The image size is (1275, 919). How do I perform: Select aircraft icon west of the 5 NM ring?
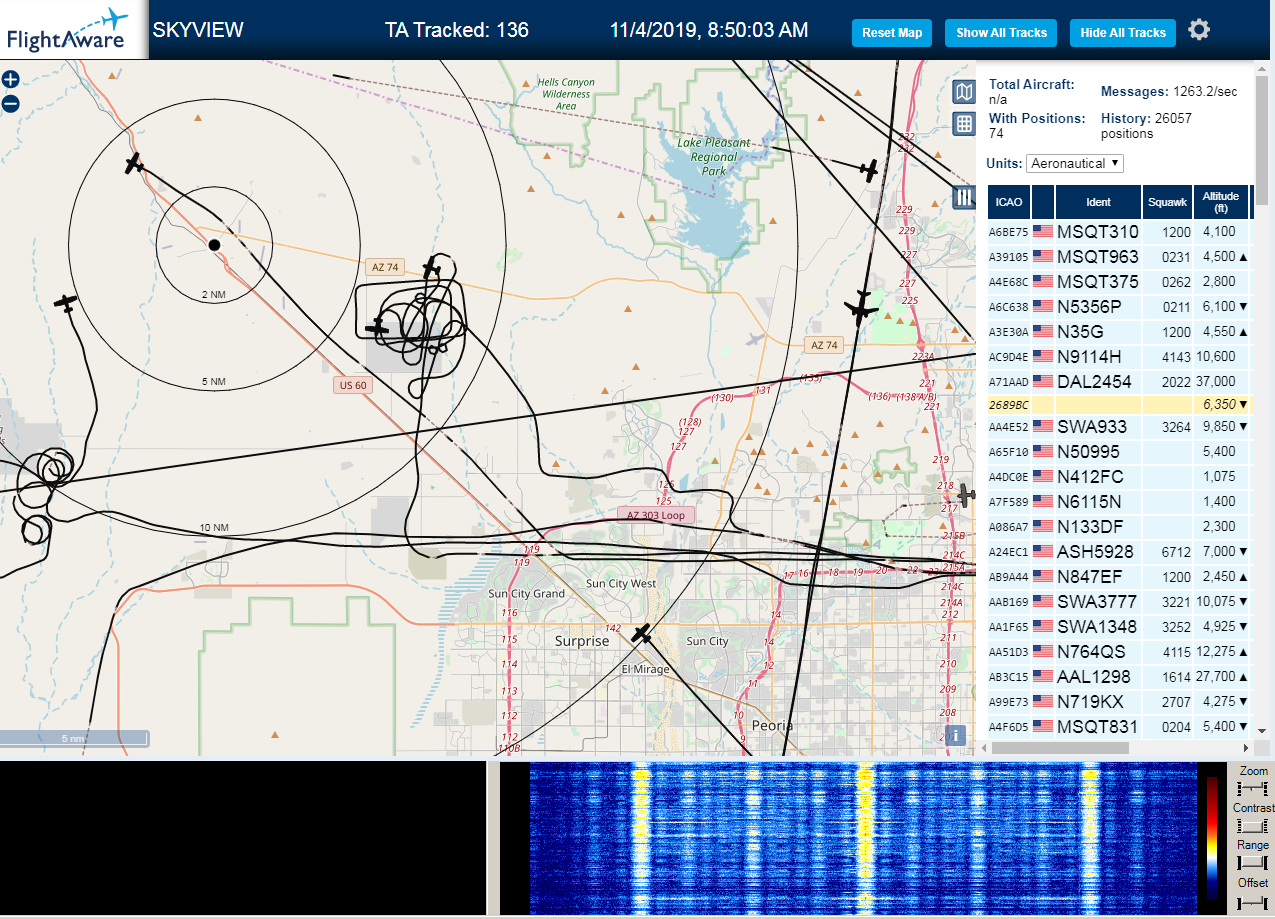click(66, 302)
